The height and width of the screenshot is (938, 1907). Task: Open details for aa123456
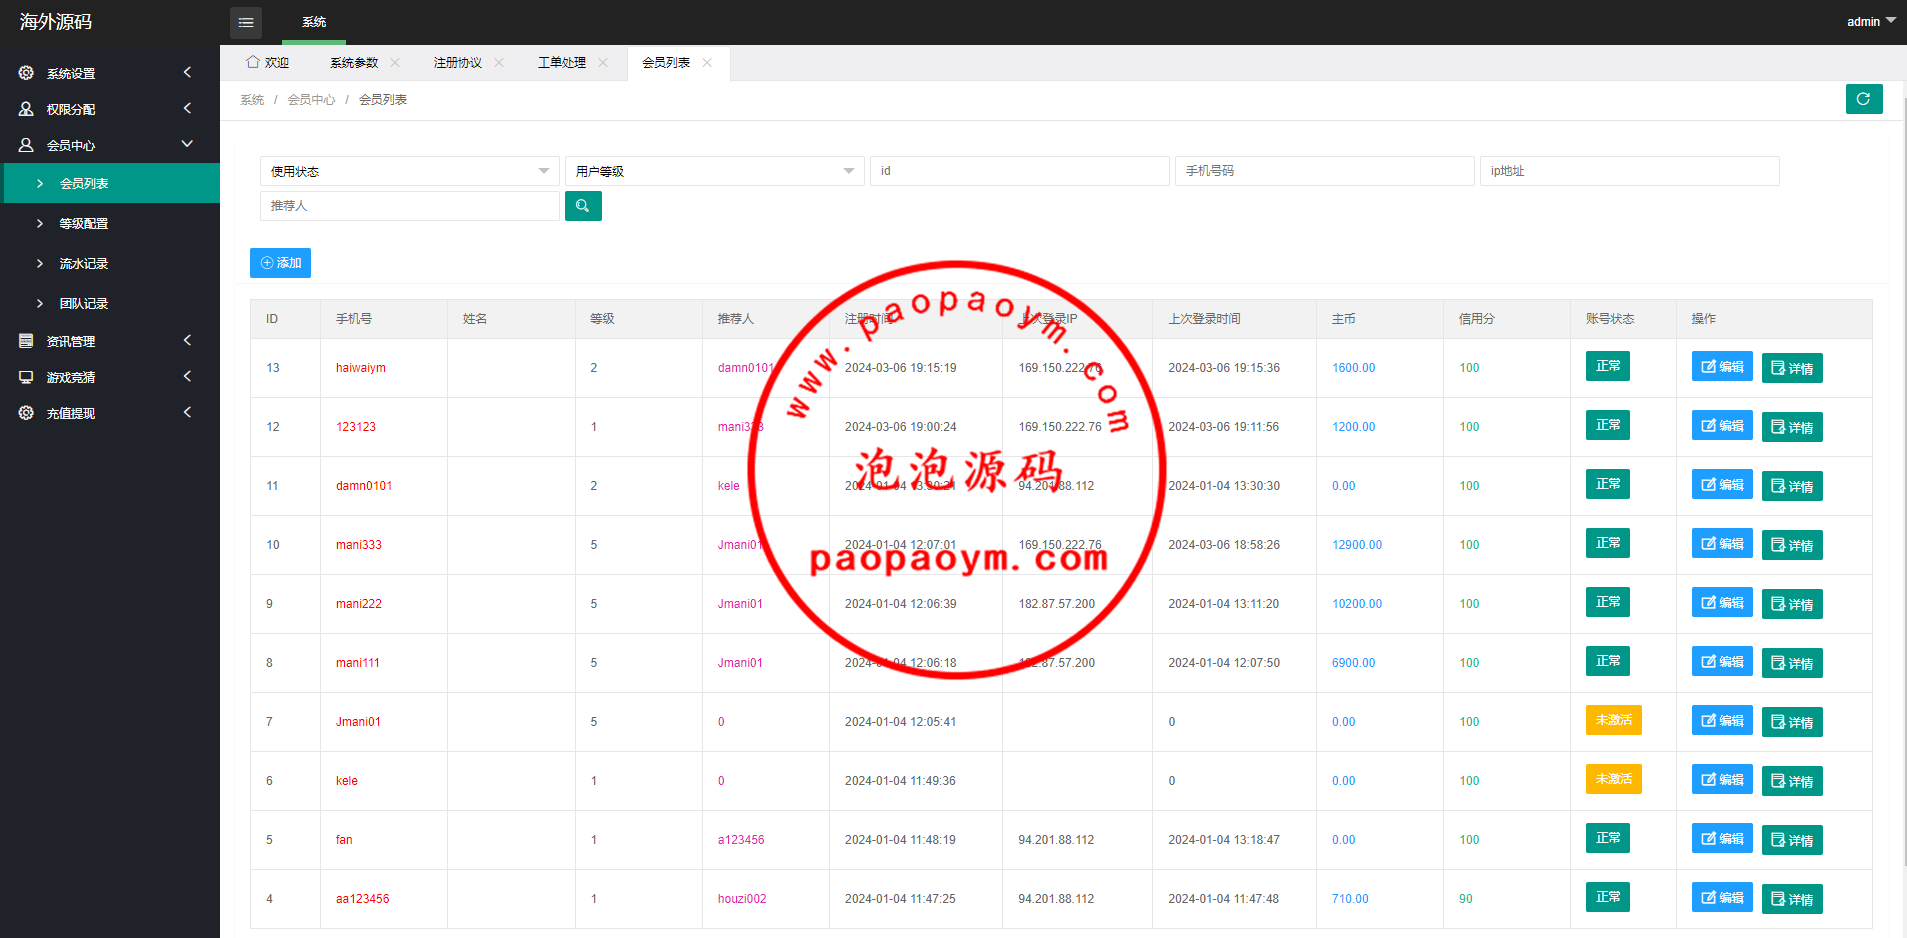pos(1792,899)
